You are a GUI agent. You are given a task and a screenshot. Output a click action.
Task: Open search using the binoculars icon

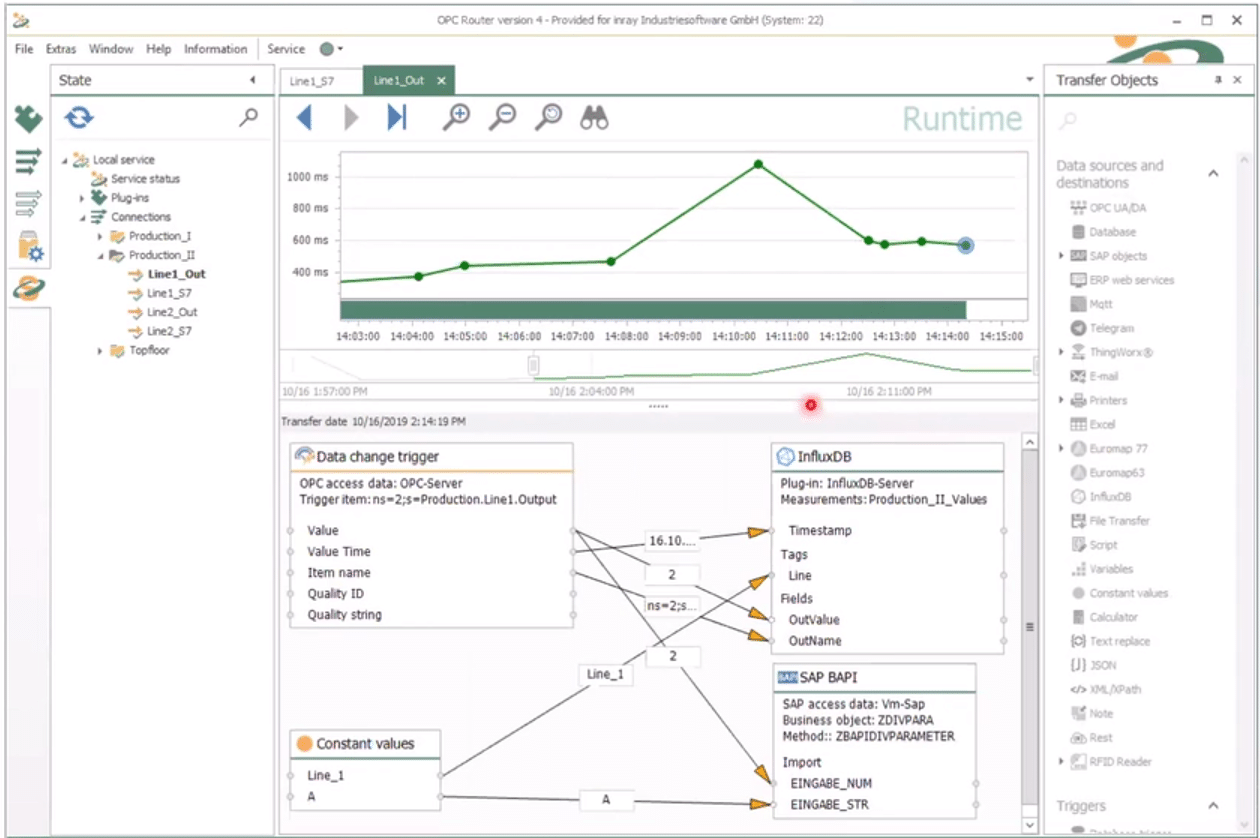tap(594, 117)
